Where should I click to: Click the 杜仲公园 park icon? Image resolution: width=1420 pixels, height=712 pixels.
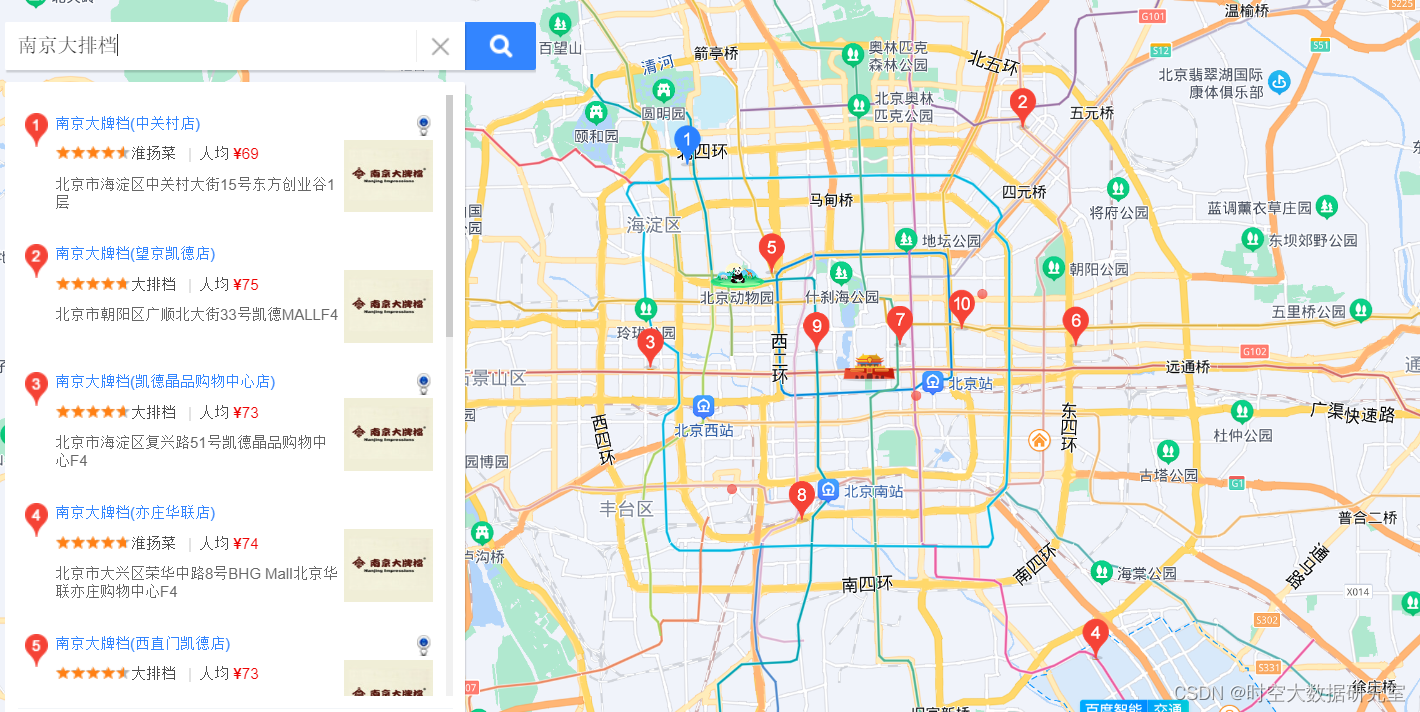click(1242, 411)
